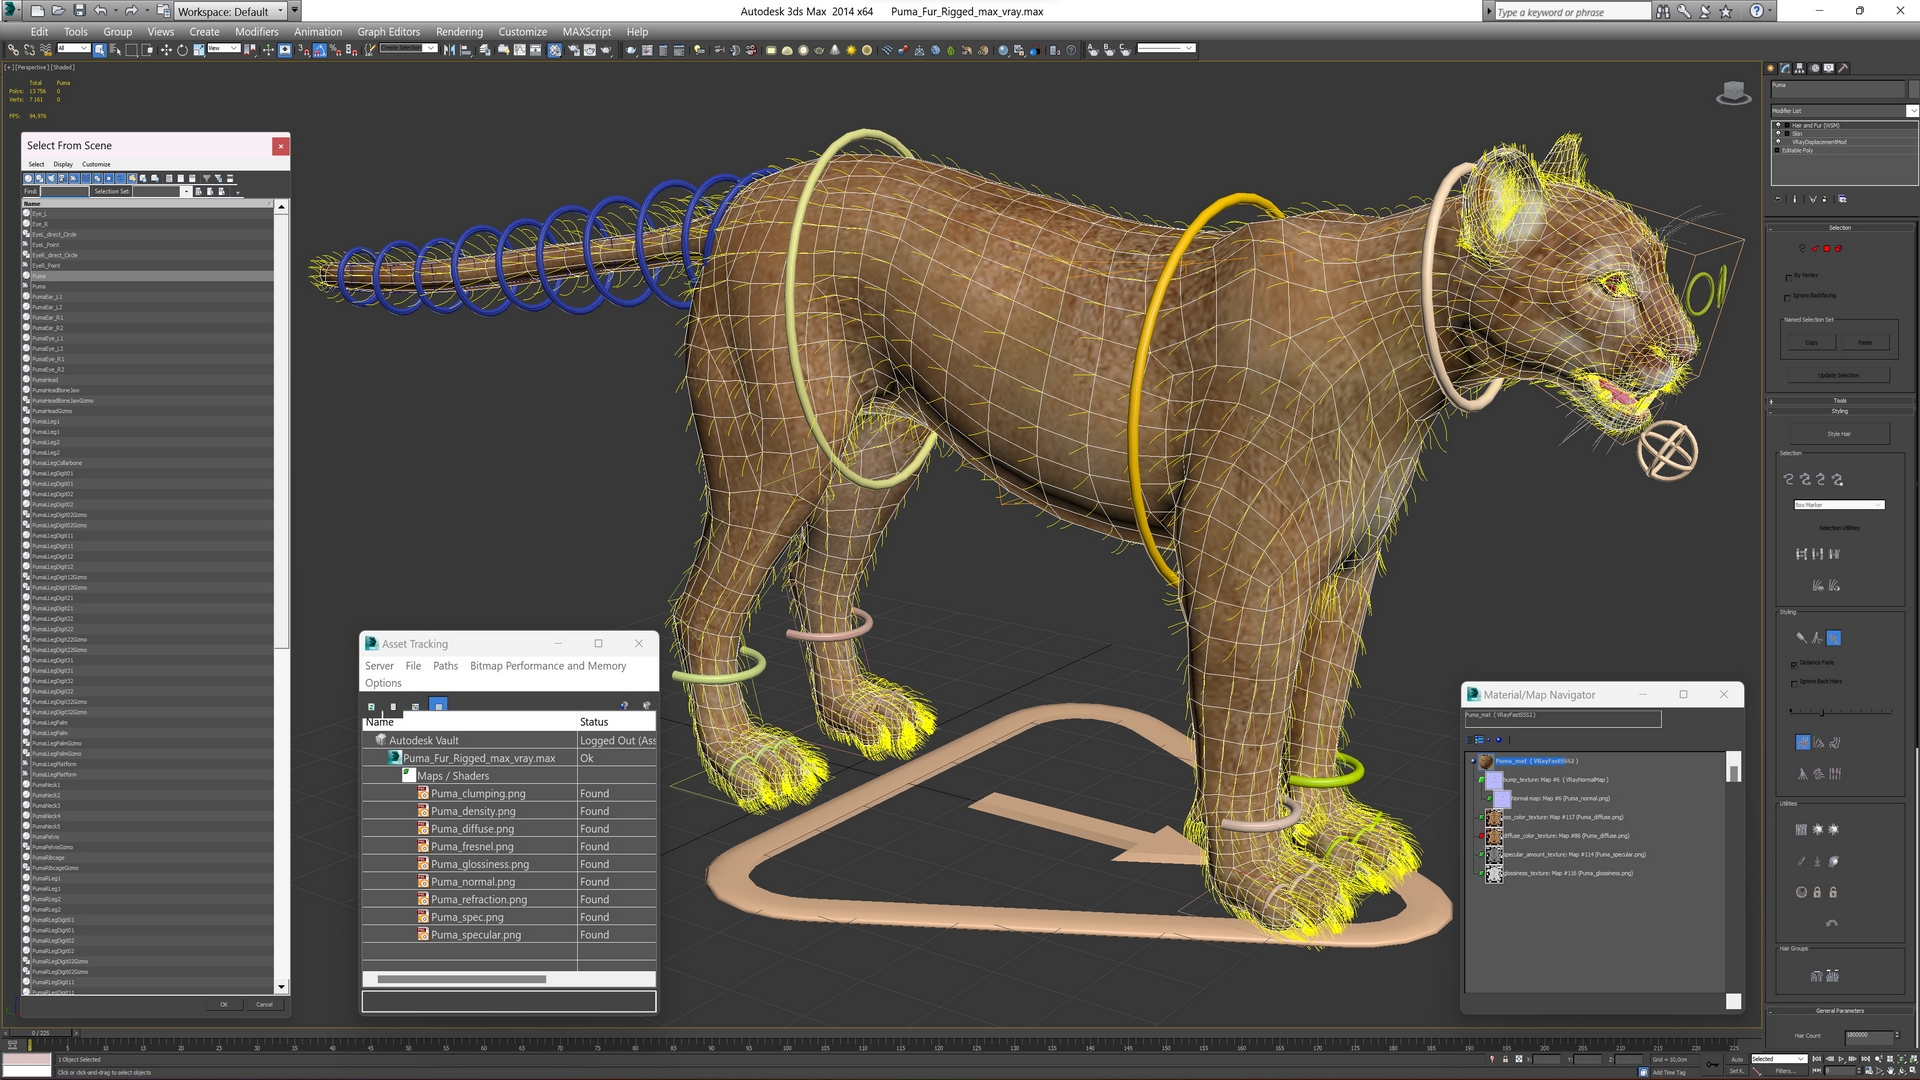Open the Create command panel tab

tap(1772, 68)
